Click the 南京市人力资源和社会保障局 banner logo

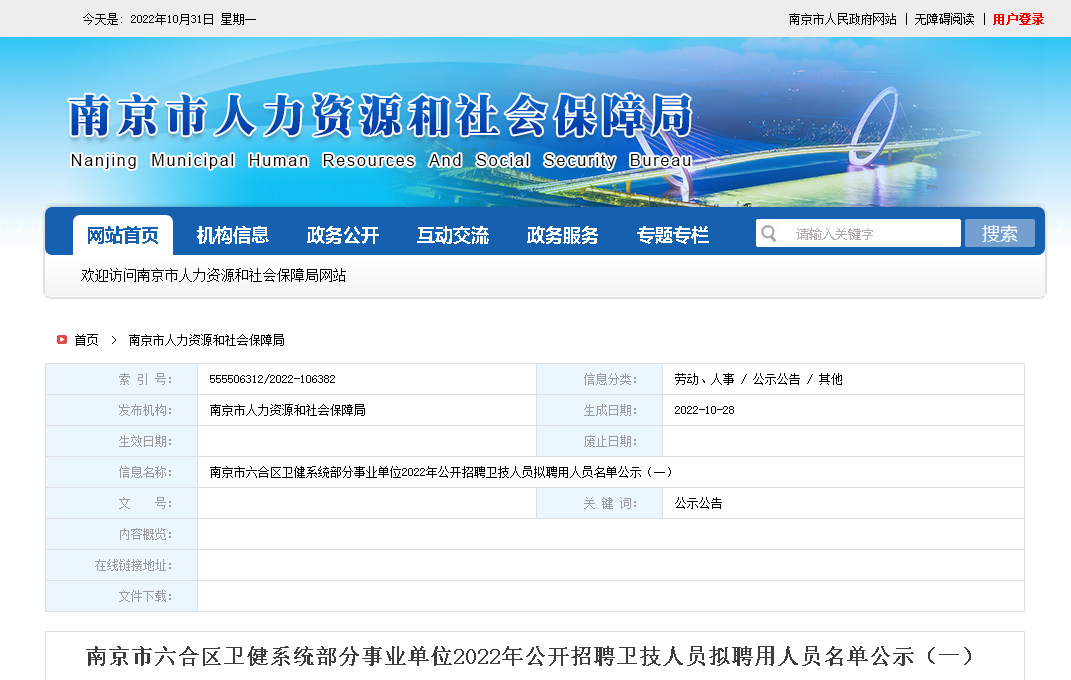tap(380, 130)
